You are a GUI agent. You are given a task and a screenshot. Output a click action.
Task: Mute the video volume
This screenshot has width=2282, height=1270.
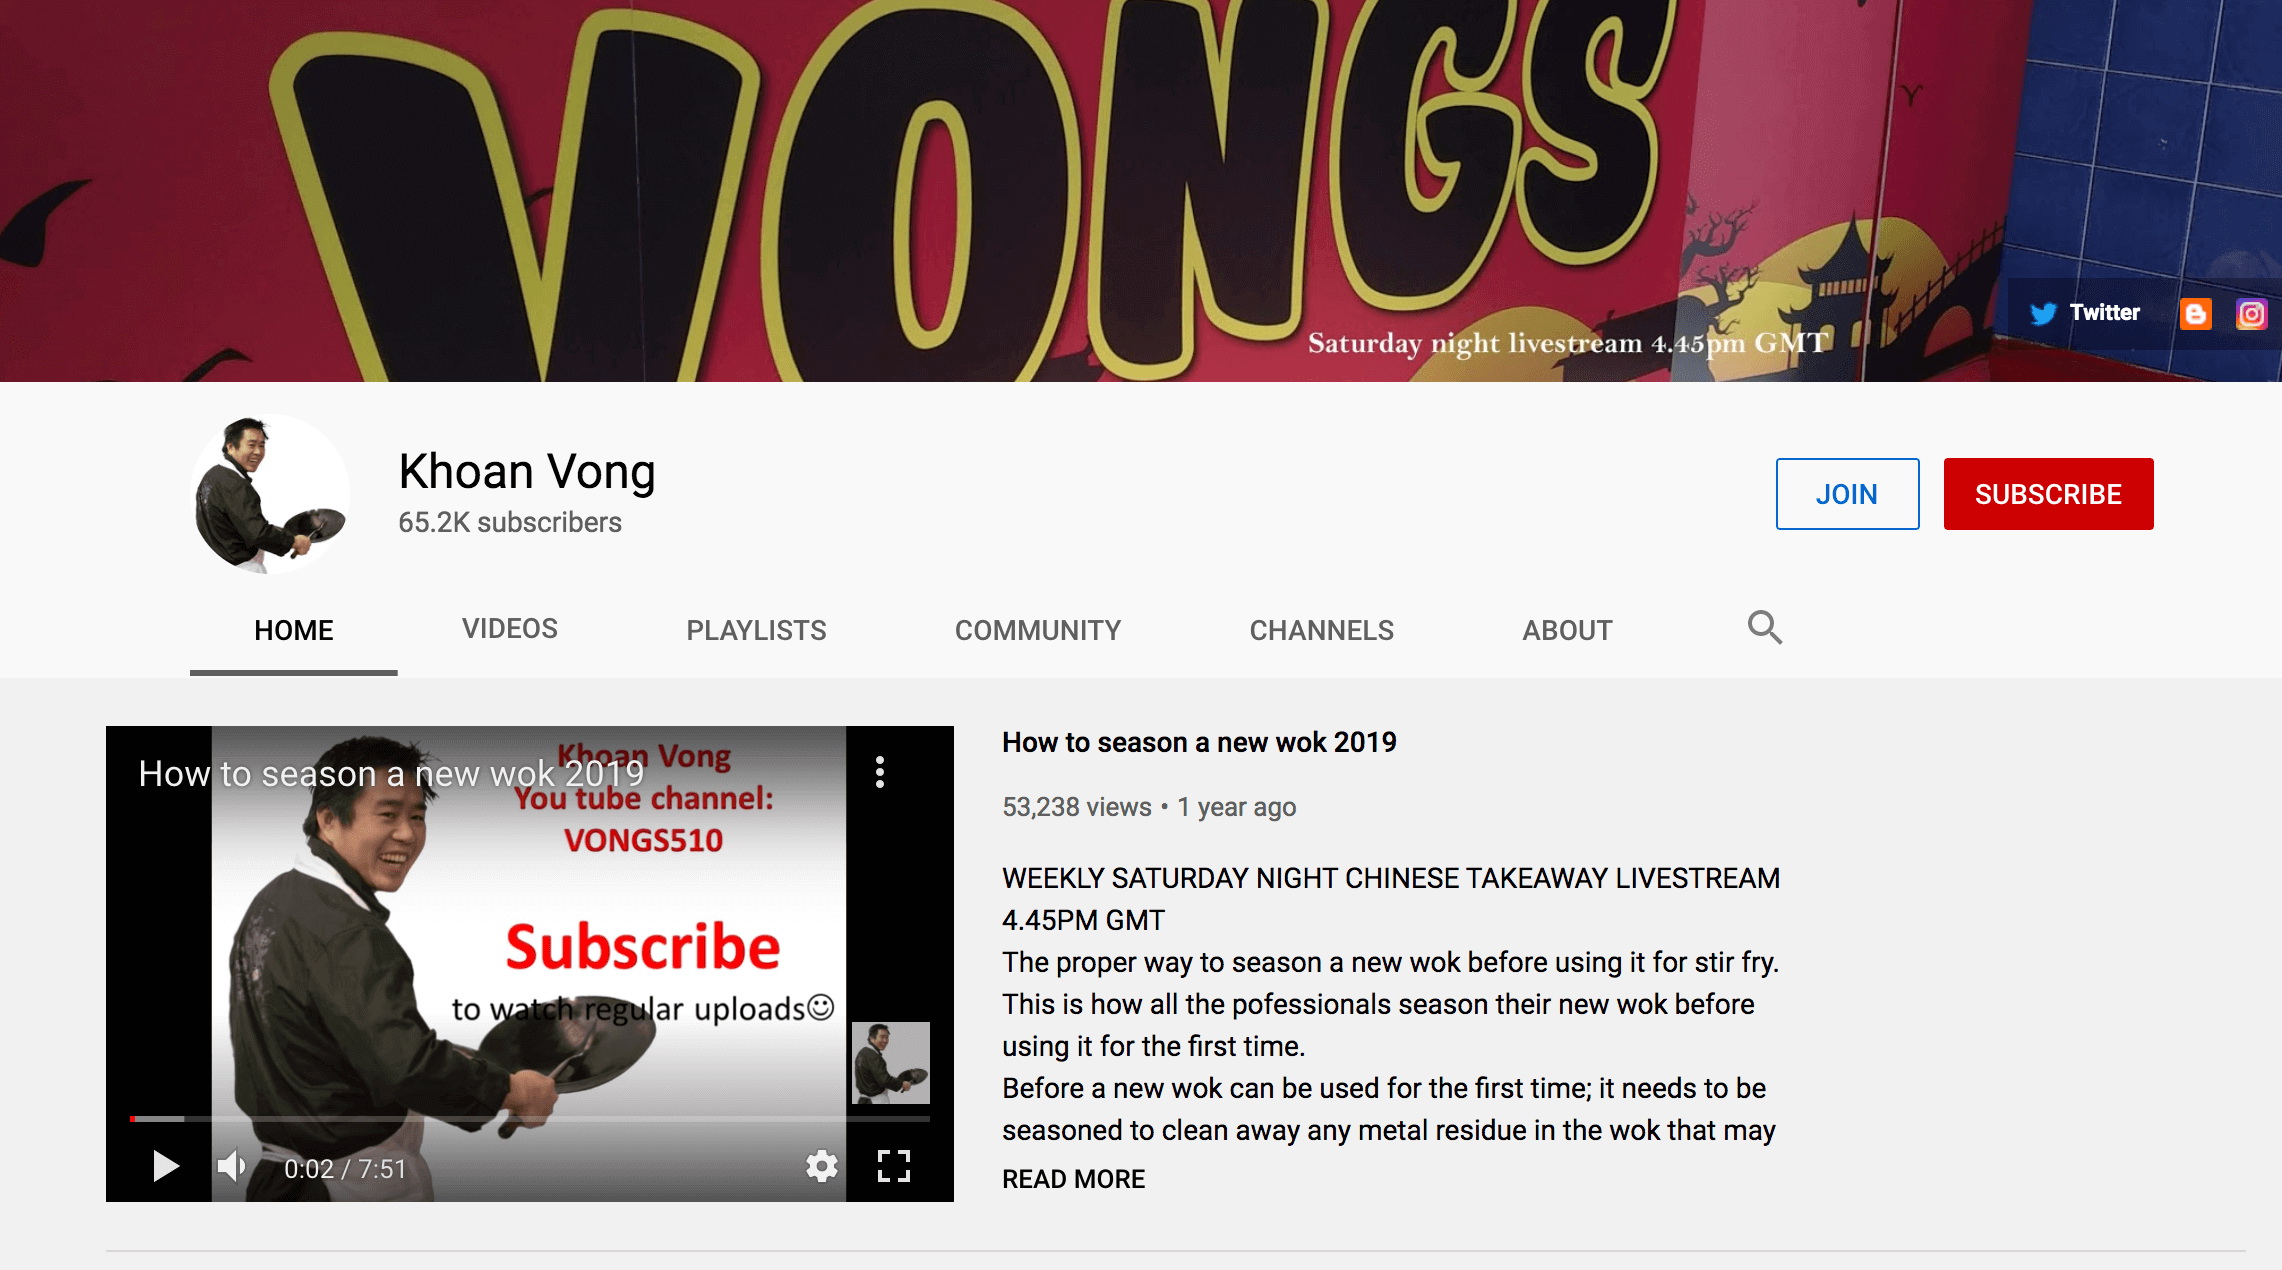(x=232, y=1166)
